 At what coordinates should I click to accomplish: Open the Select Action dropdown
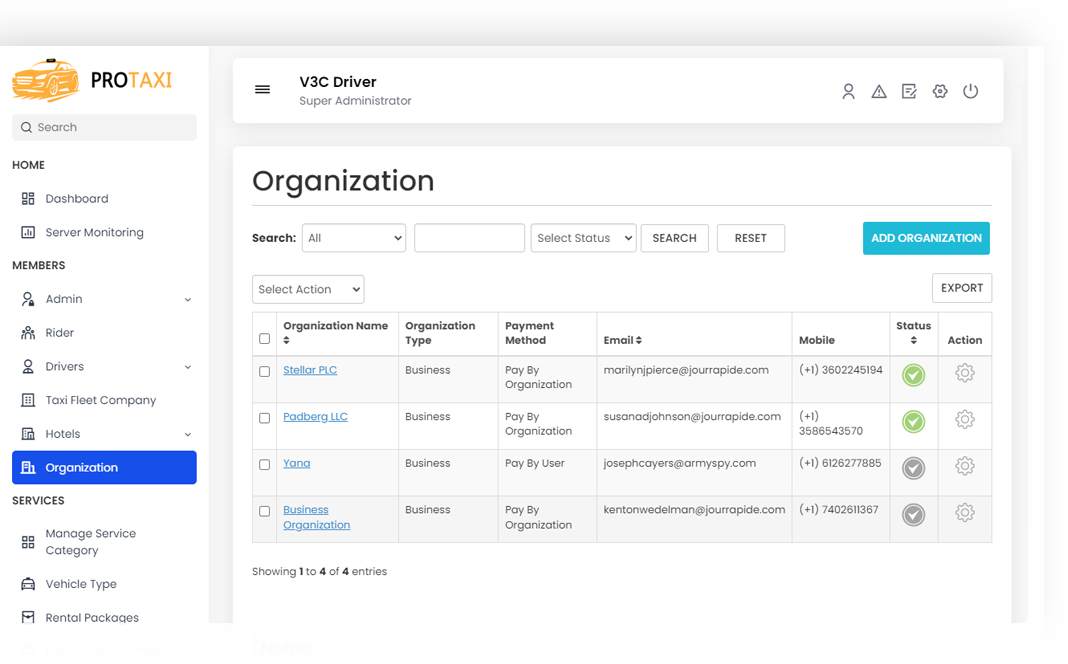[308, 289]
